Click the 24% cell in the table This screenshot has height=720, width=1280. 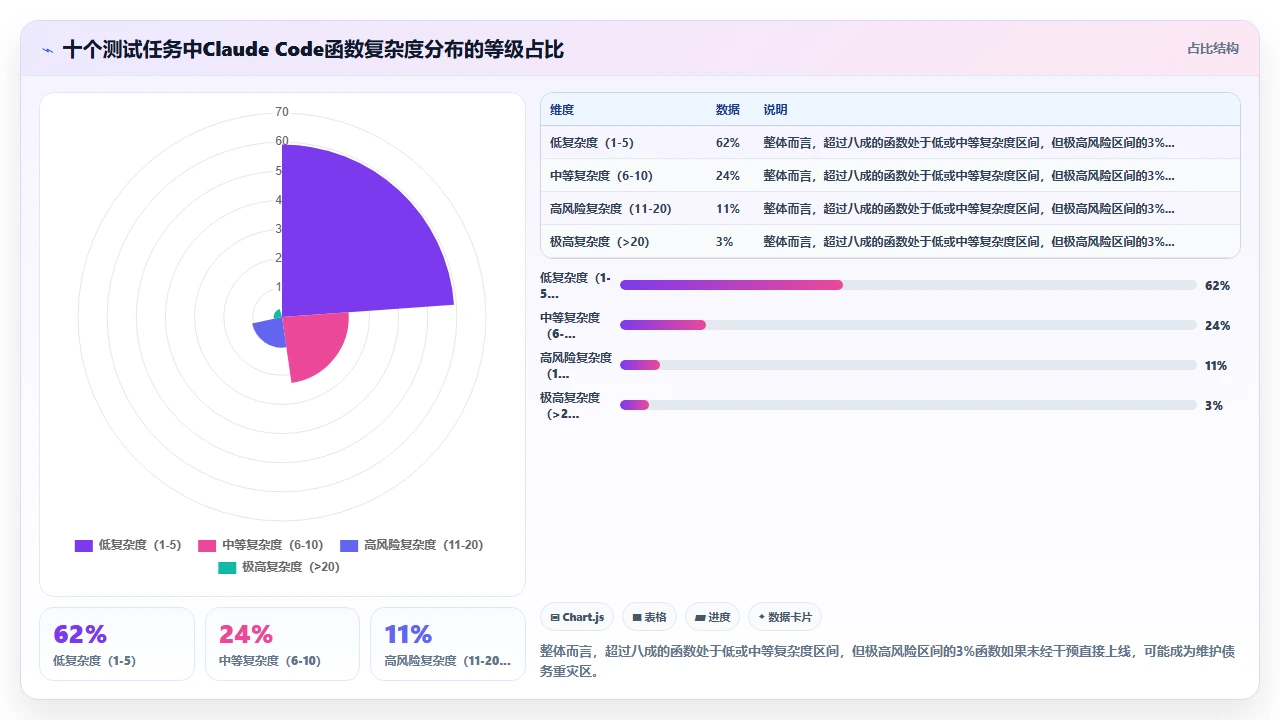728,176
